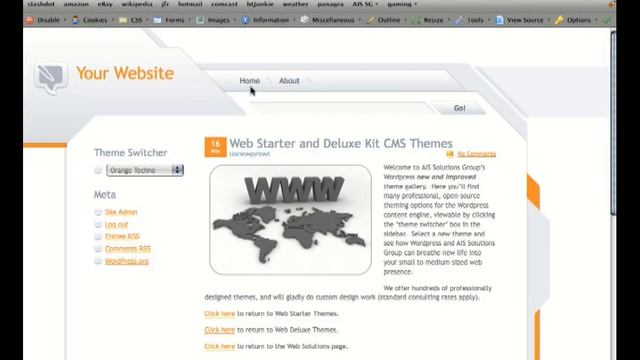The height and width of the screenshot is (360, 640).
Task: Open the hotmail bookmark
Action: (x=190, y=4)
